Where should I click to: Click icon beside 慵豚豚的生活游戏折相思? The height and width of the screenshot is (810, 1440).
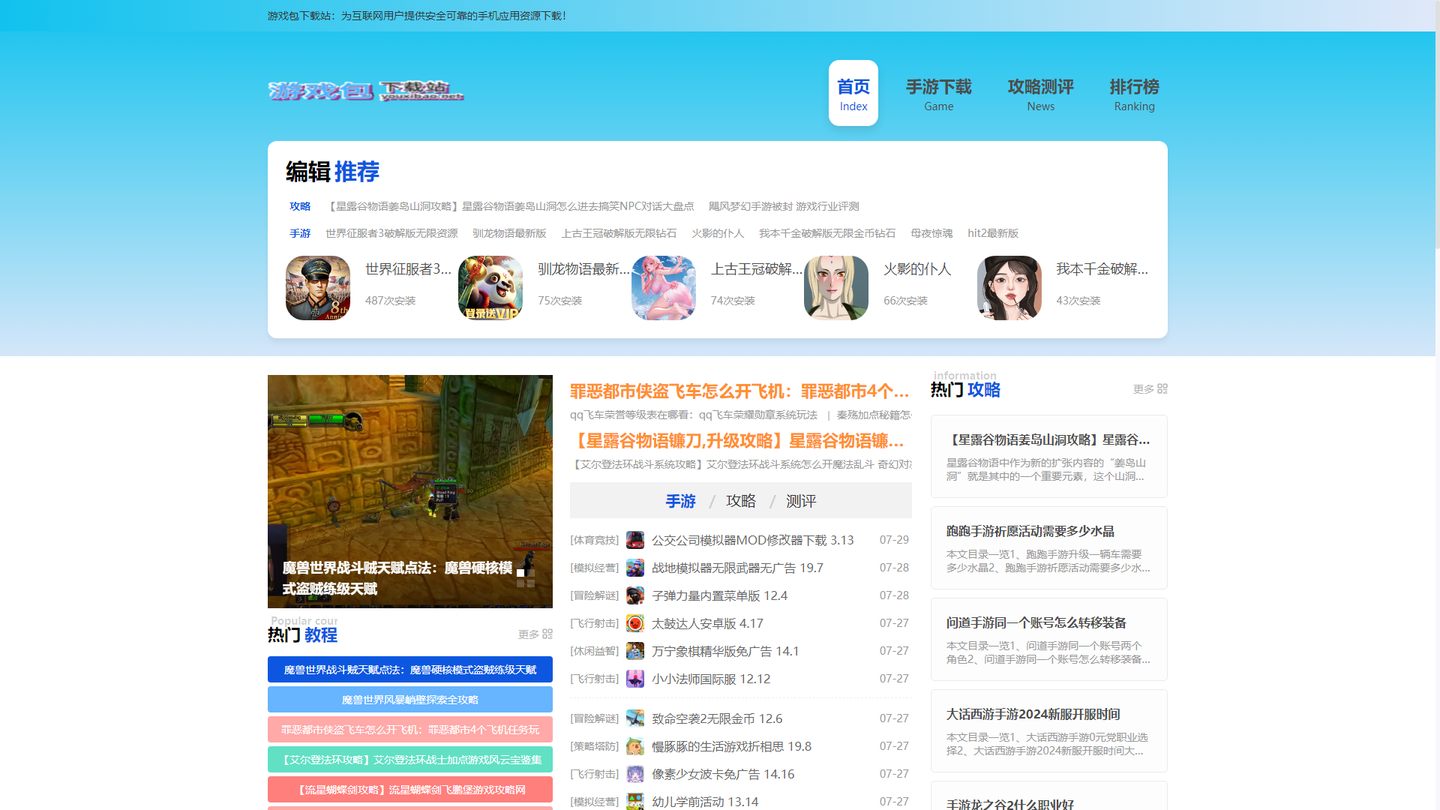tap(635, 746)
